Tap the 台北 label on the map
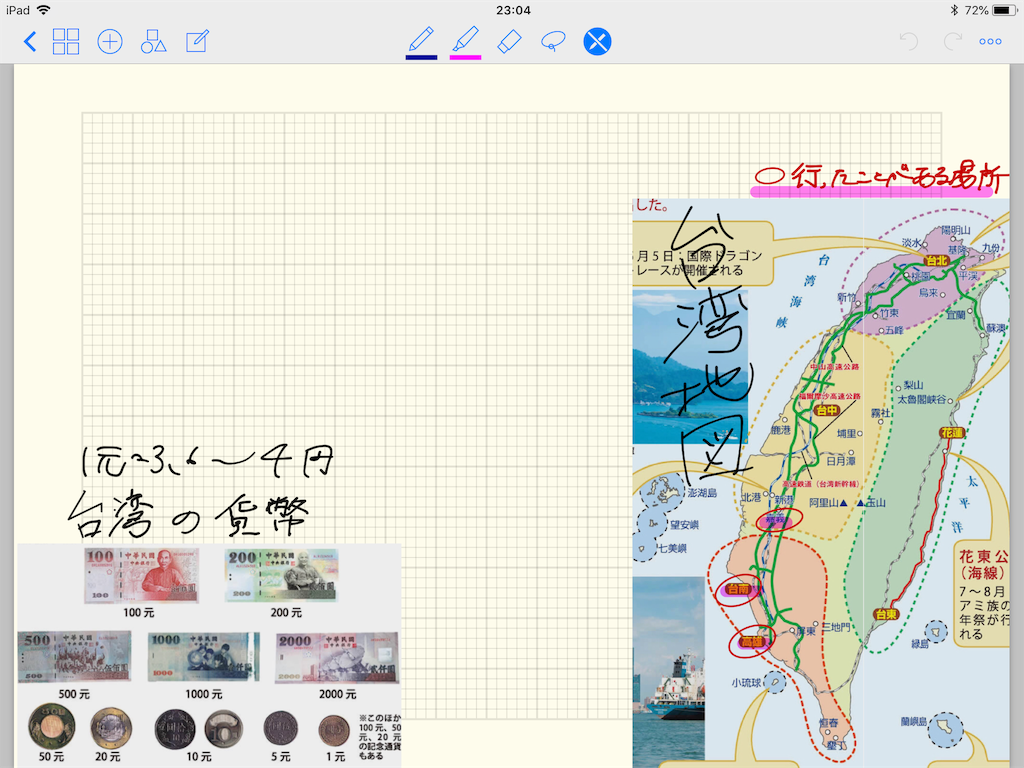 click(x=936, y=261)
